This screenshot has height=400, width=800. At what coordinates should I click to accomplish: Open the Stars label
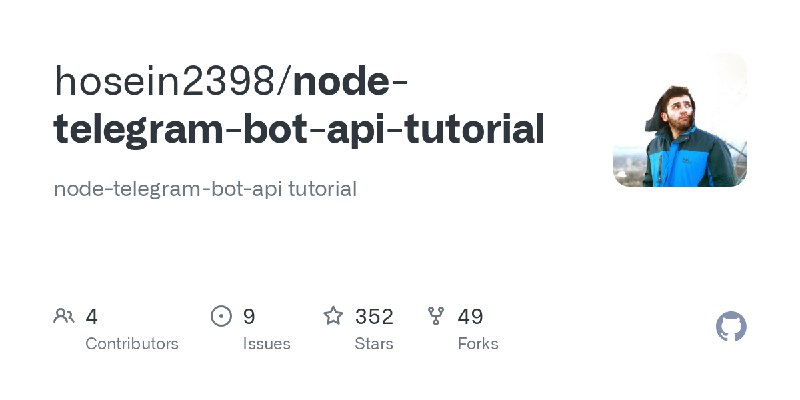(x=374, y=344)
